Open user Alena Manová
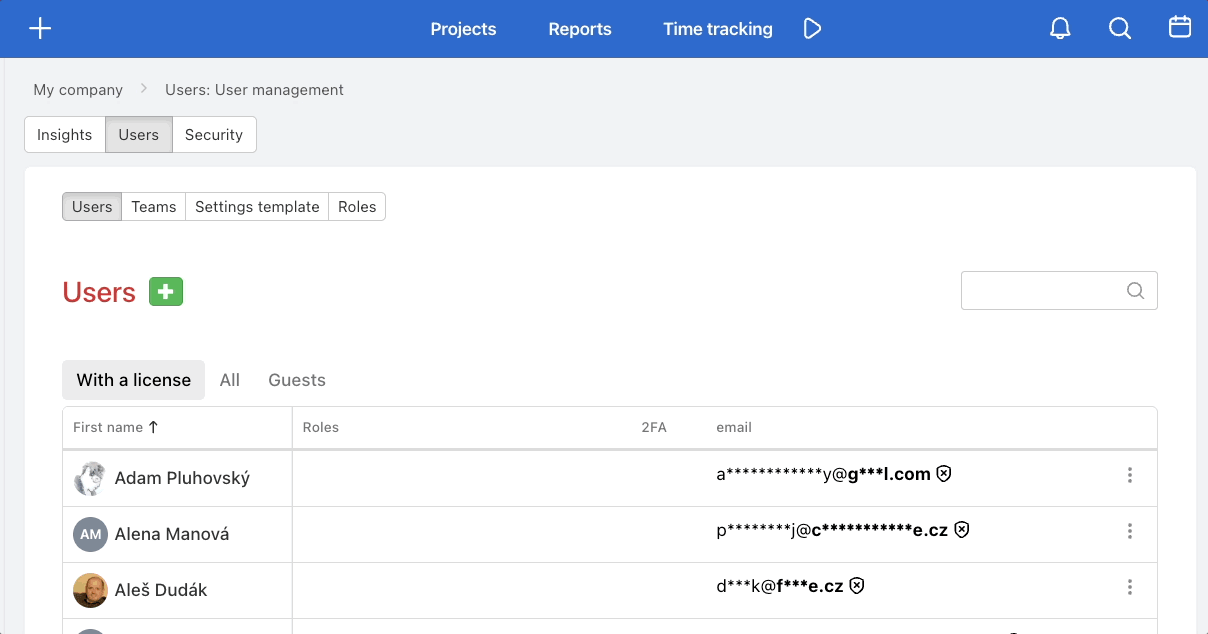This screenshot has height=634, width=1208. tap(172, 534)
